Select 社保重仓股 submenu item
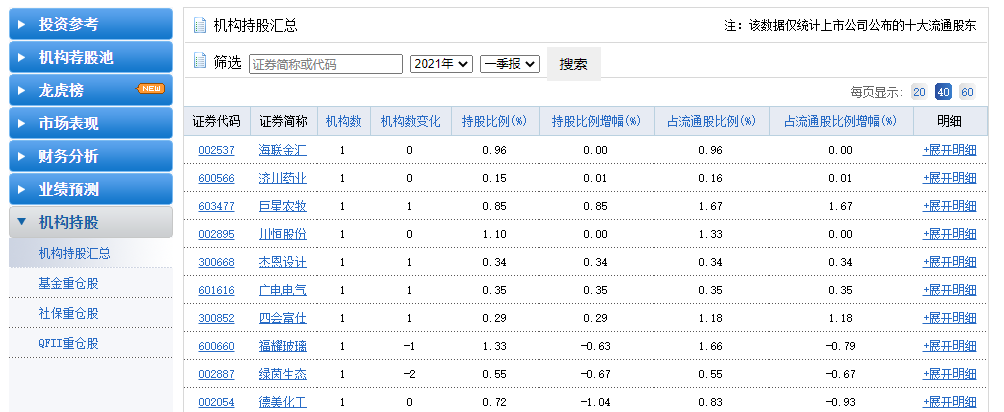This screenshot has height=412, width=1004. coord(69,313)
